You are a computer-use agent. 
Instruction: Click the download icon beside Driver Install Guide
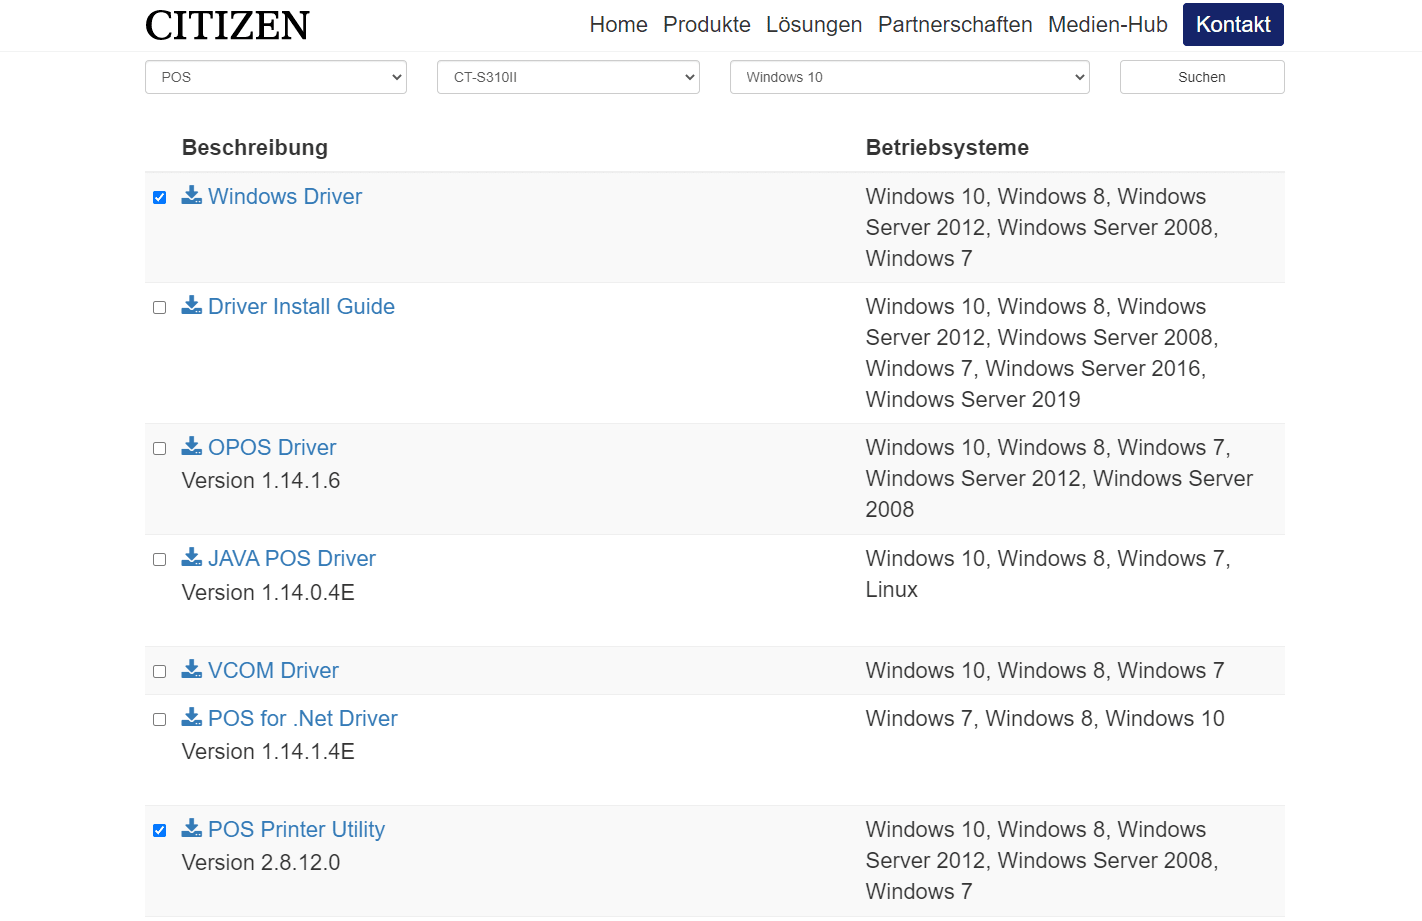(x=192, y=305)
